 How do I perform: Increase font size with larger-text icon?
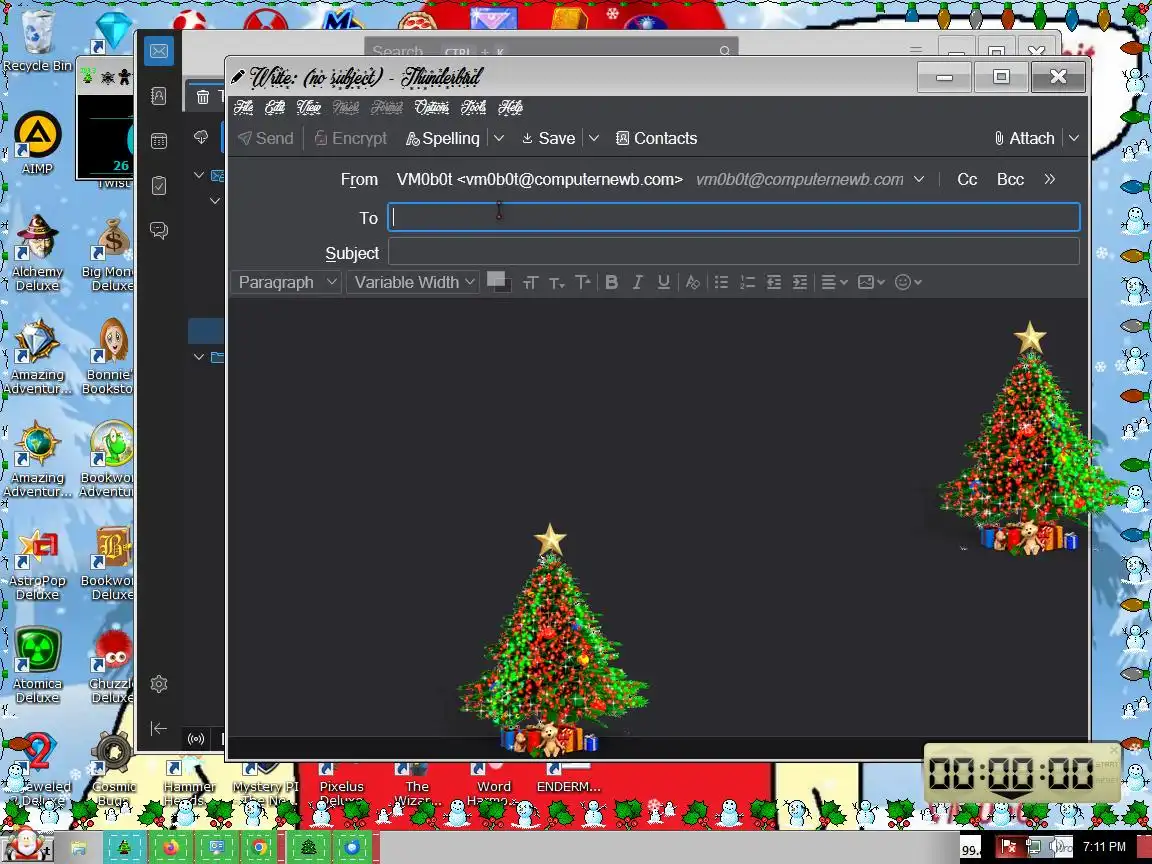(x=583, y=282)
